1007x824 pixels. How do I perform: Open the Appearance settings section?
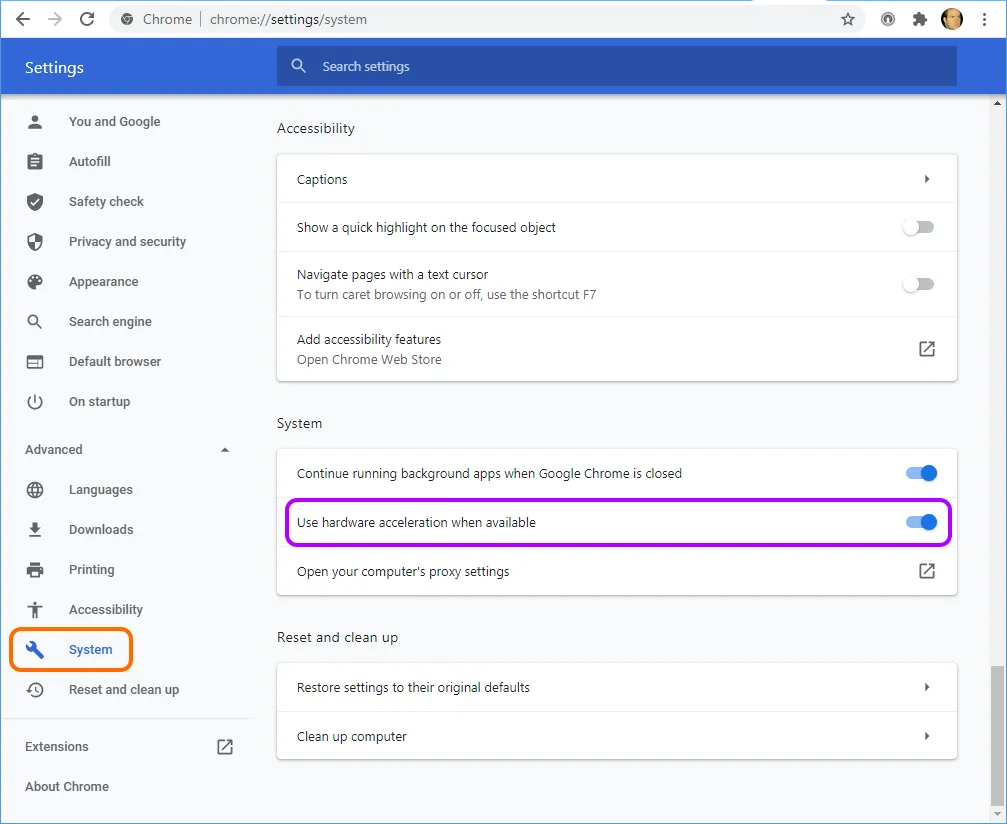point(103,281)
